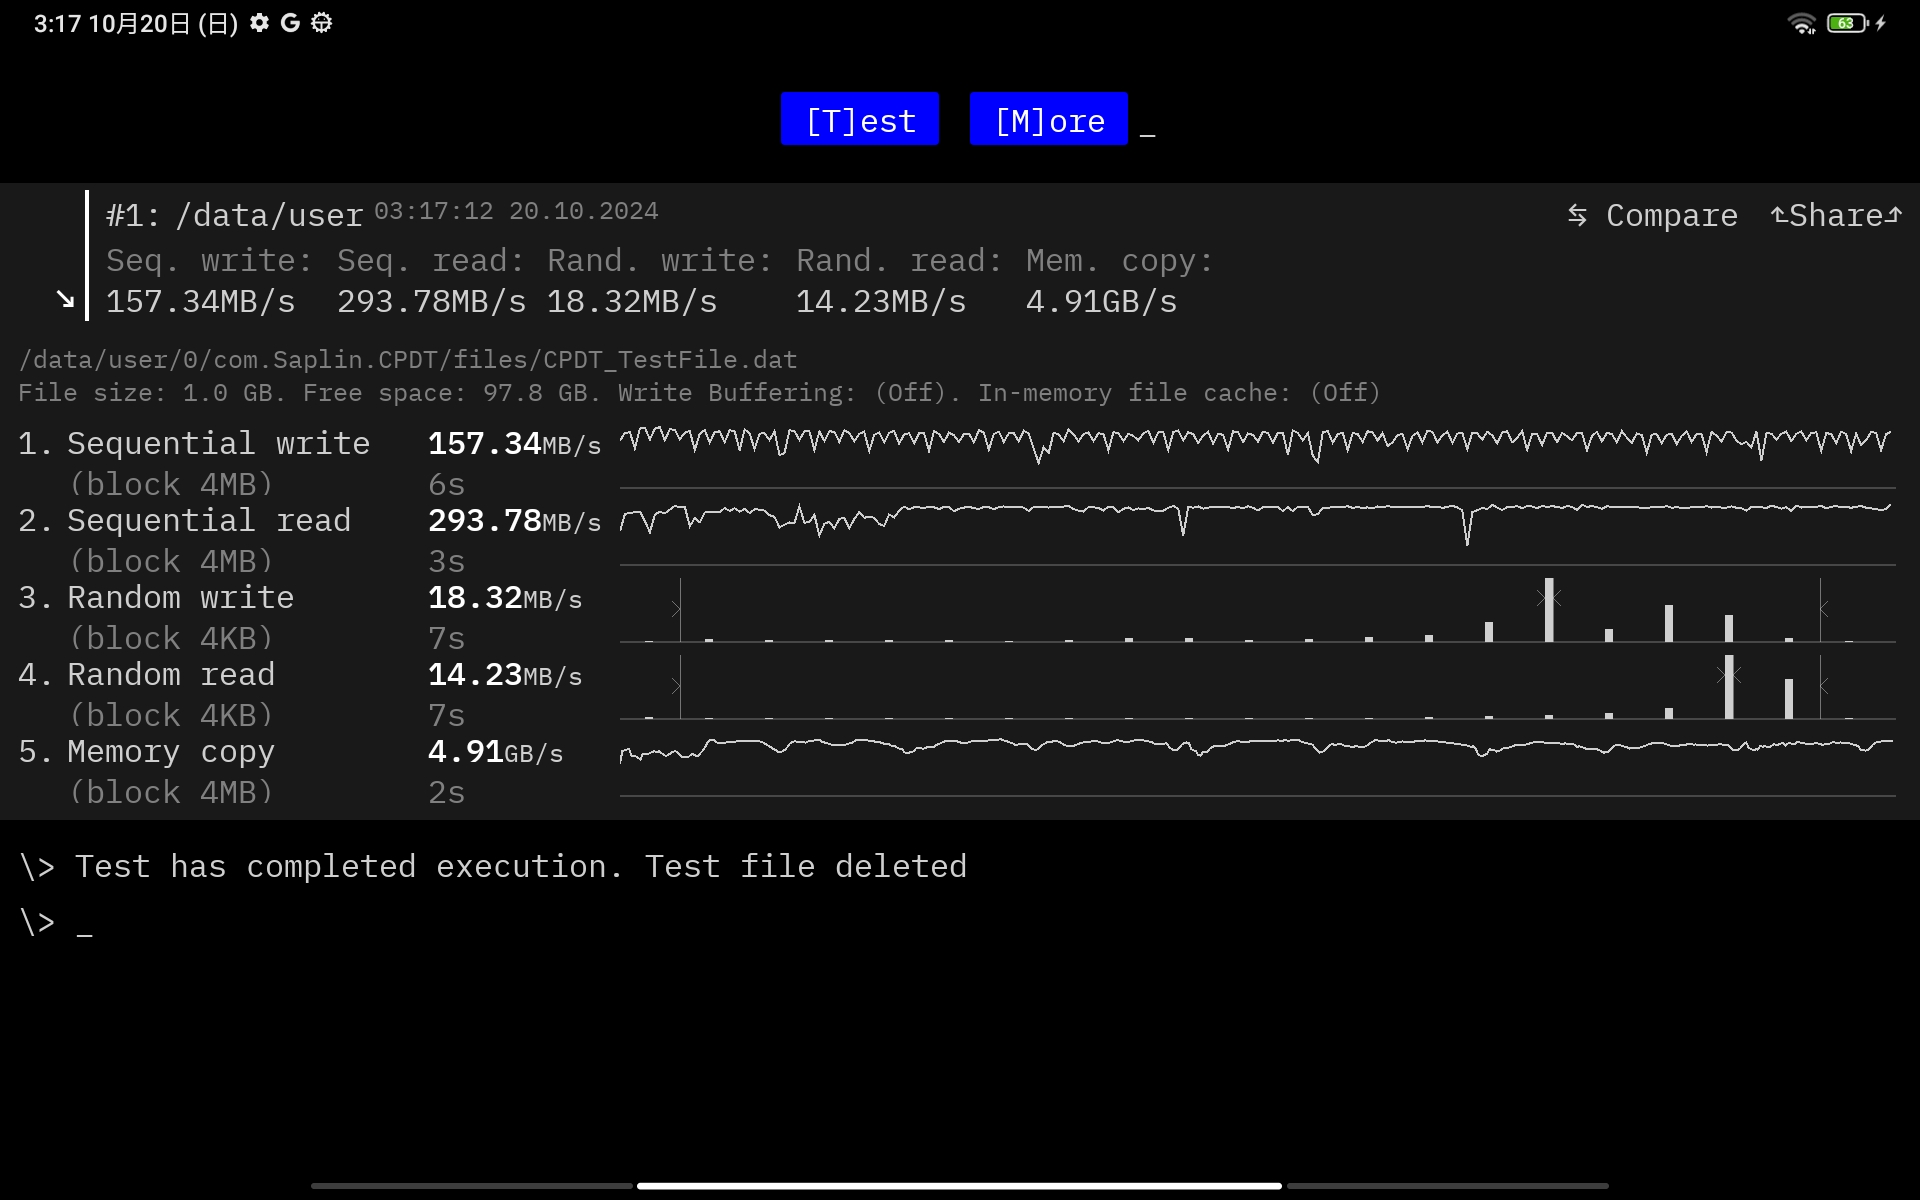Tap the Google G status icon
1920x1200 pixels.
(290, 23)
